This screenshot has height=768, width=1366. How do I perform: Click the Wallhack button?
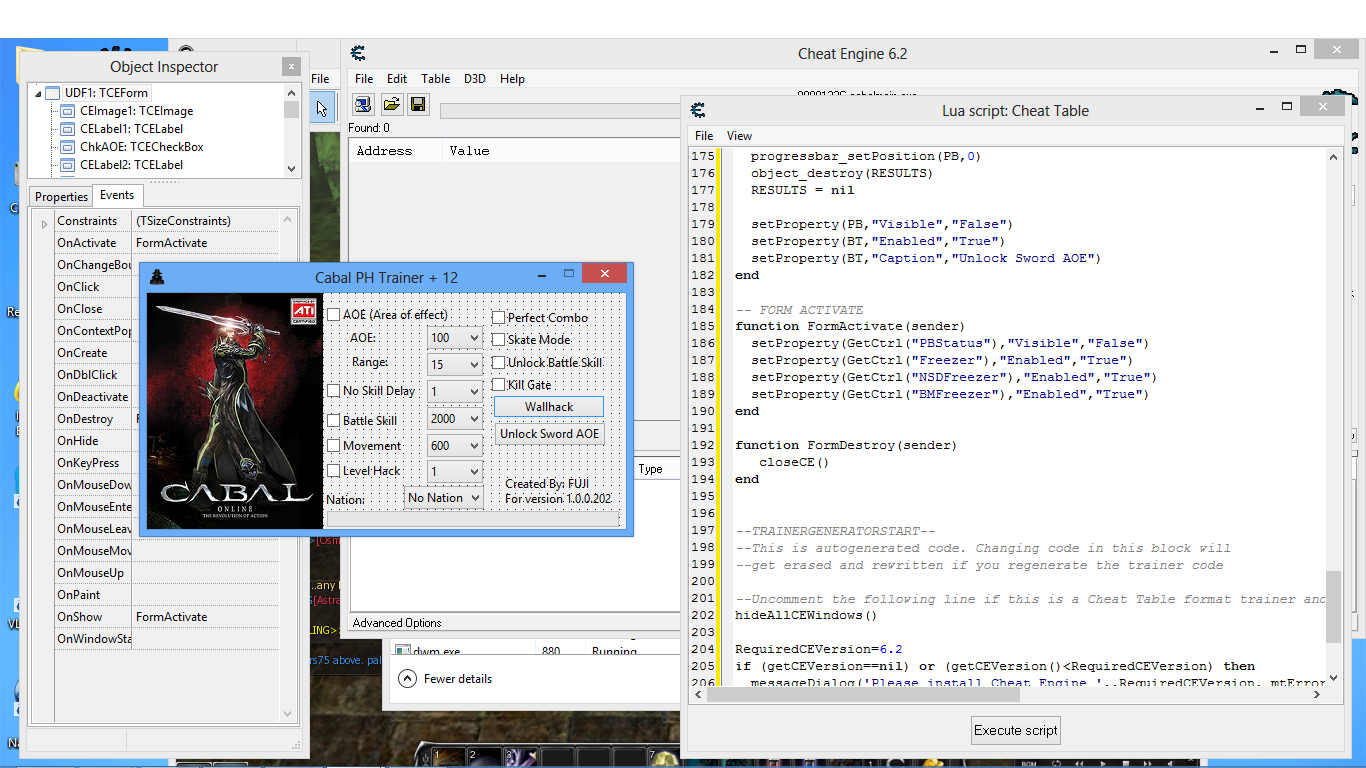(x=549, y=407)
